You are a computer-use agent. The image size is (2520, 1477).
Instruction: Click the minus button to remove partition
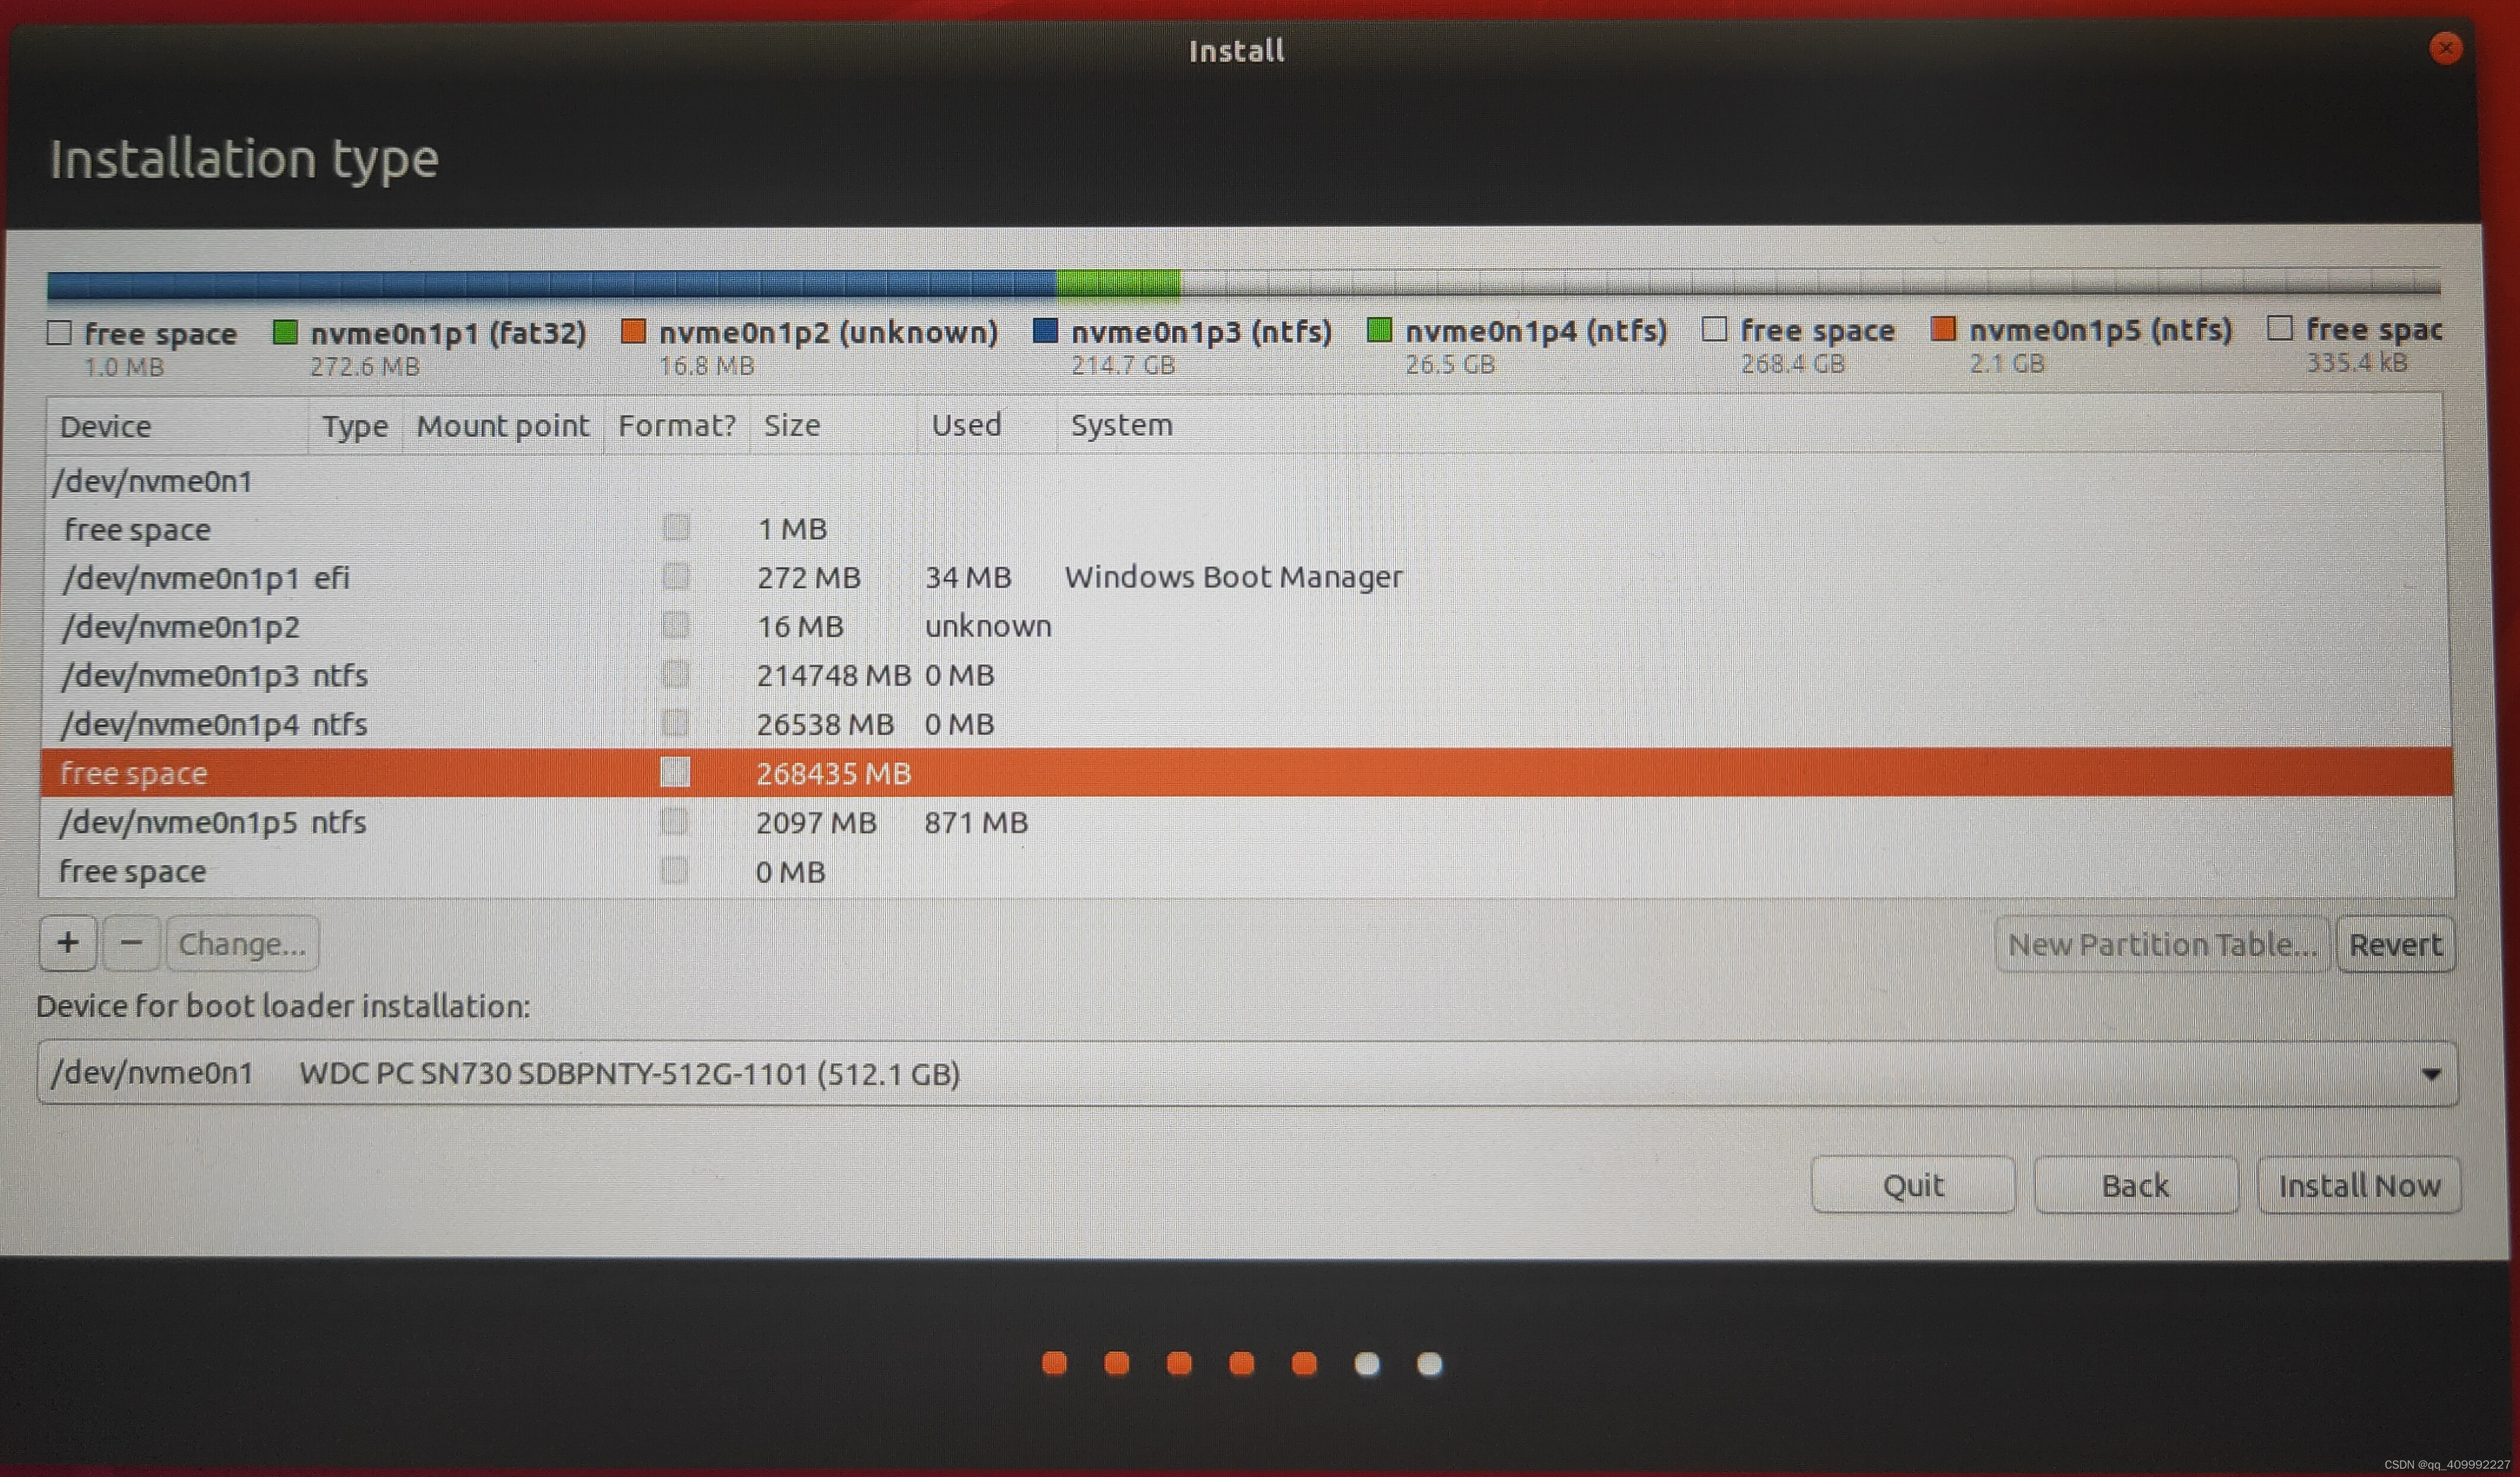tap(131, 943)
